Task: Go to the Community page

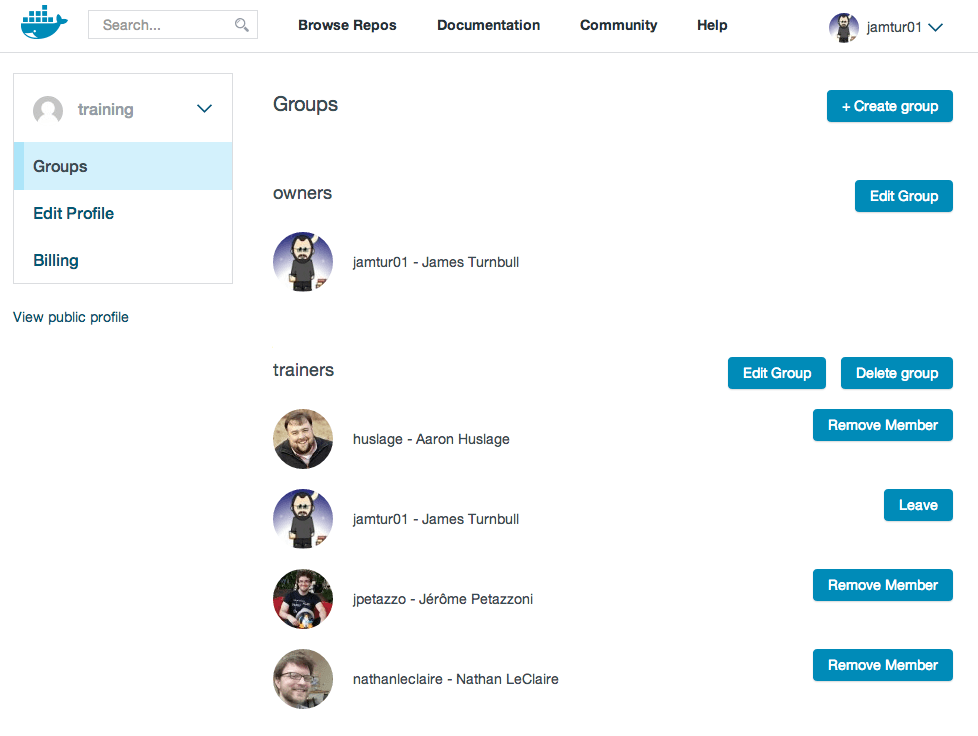Action: pyautogui.click(x=619, y=25)
